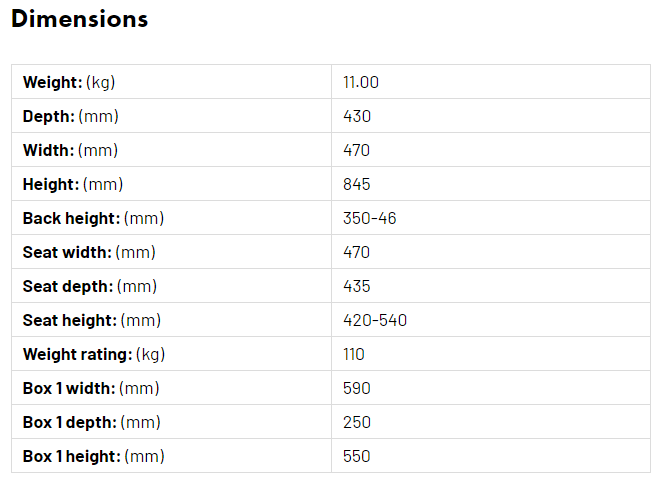The height and width of the screenshot is (484, 662).
Task: Select the Width (mm) label
Action: pos(70,150)
